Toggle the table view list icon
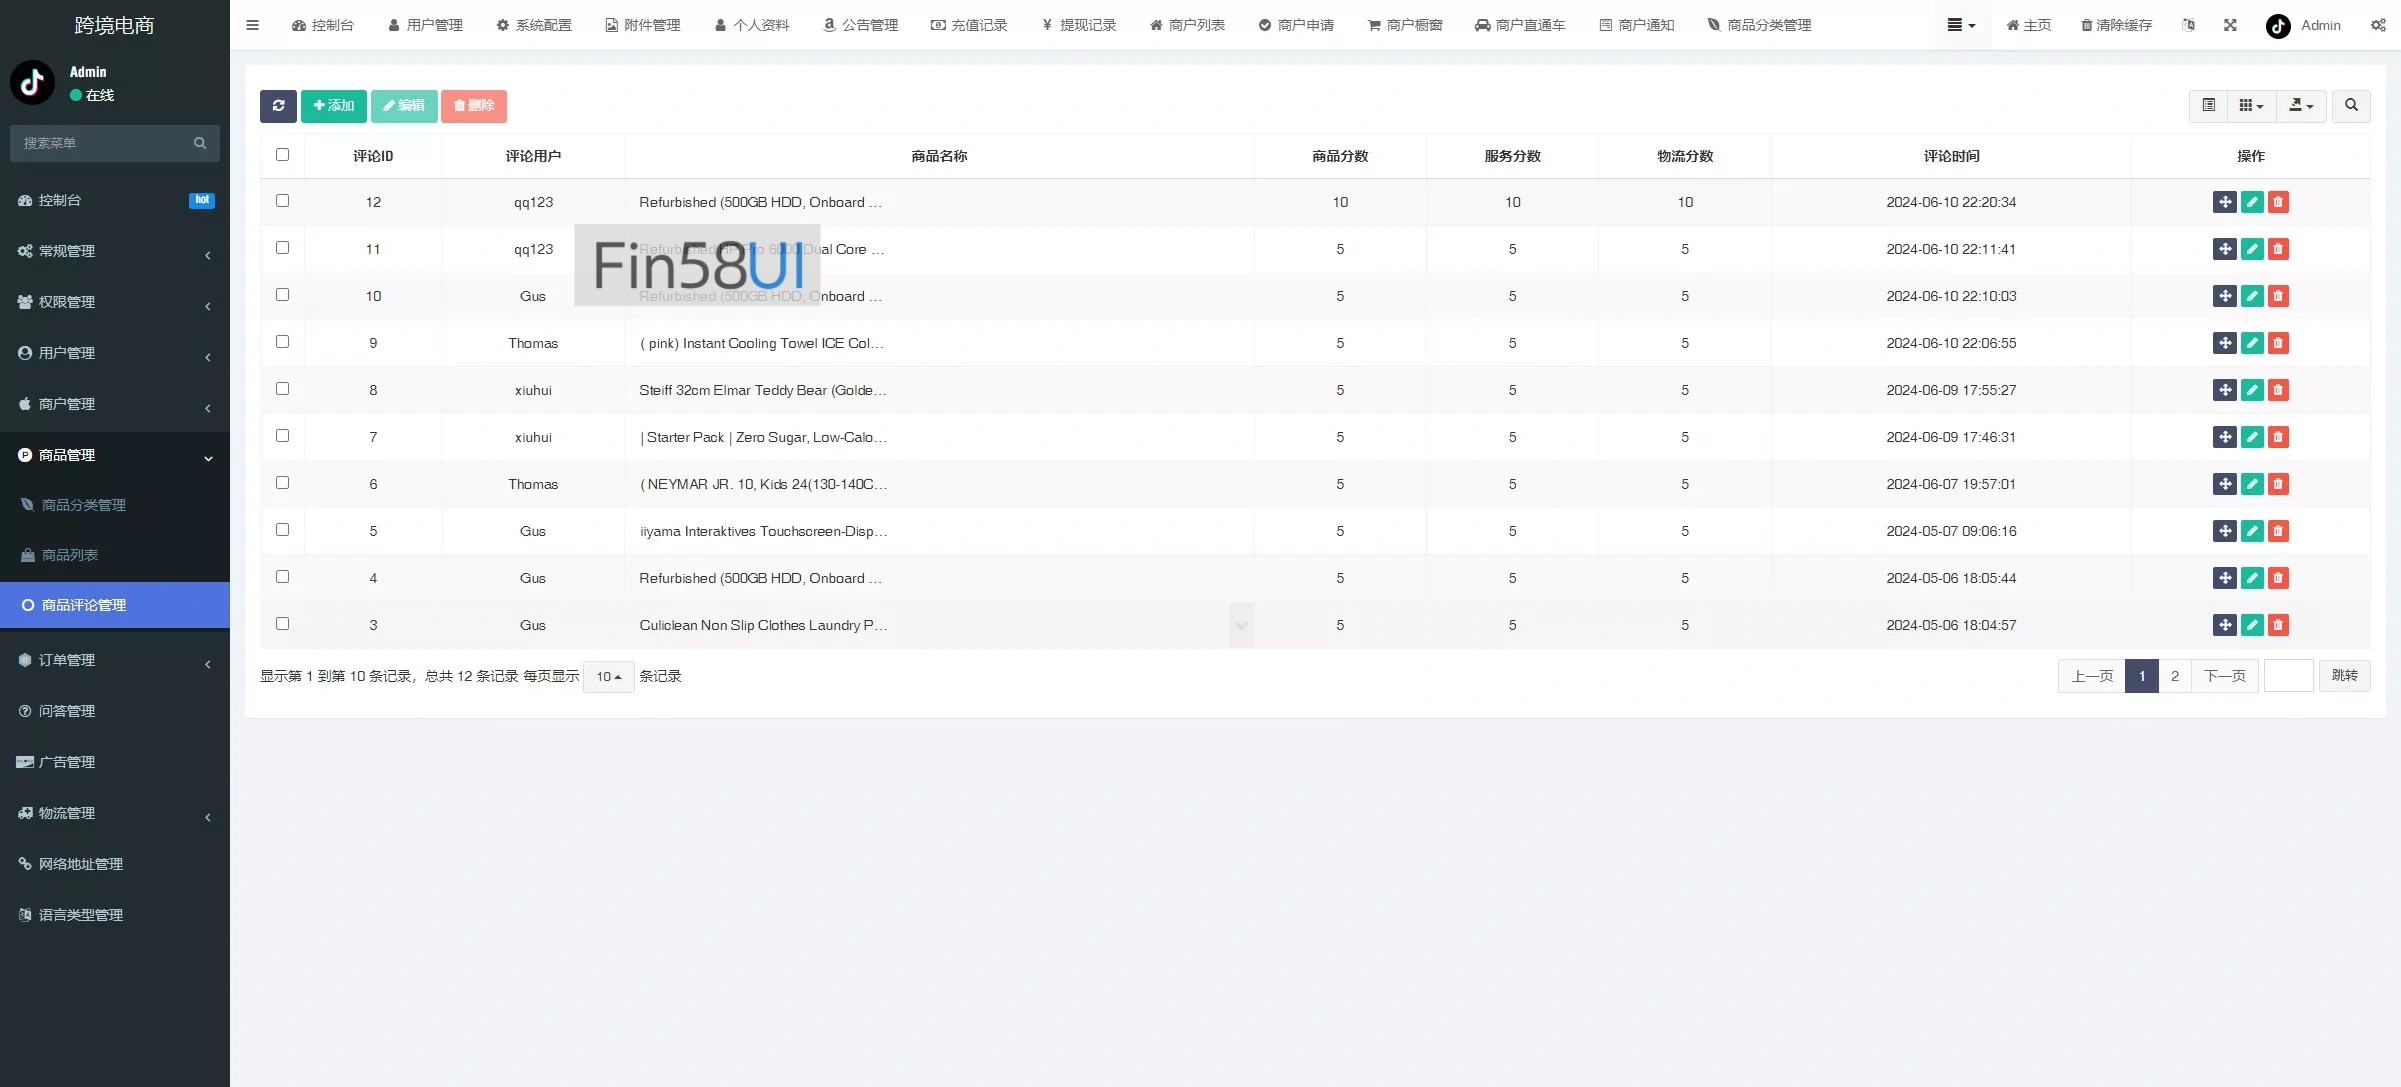Viewport: 2401px width, 1087px height. click(2208, 106)
